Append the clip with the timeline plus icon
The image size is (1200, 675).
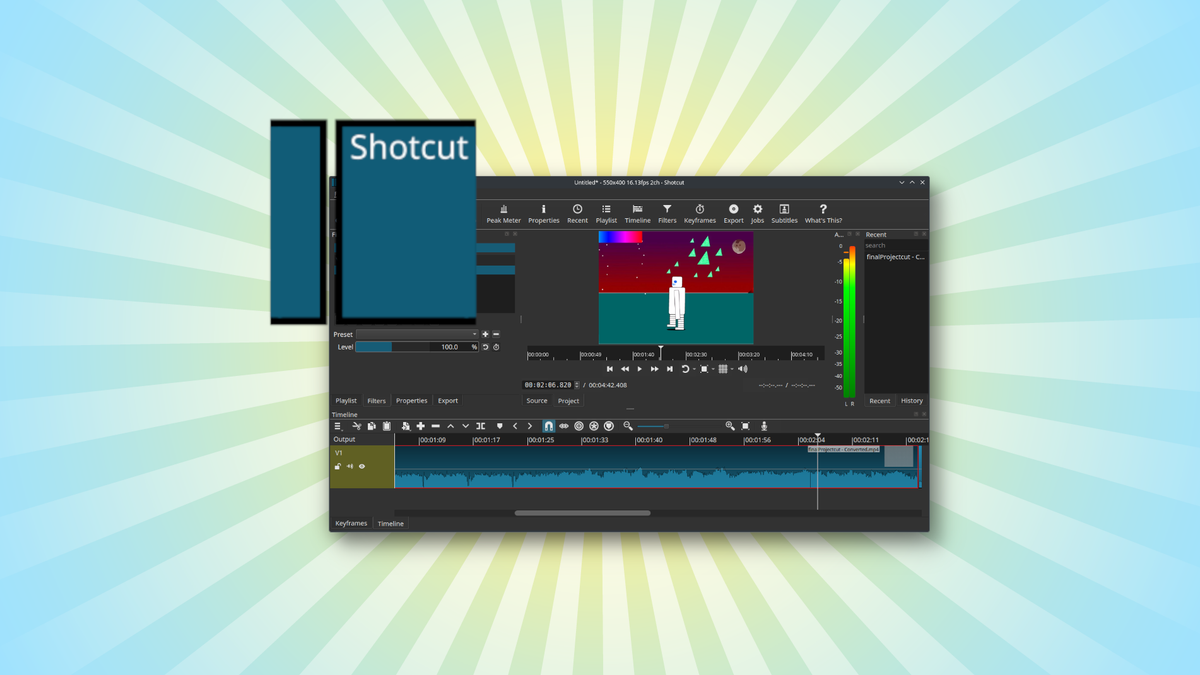pyautogui.click(x=420, y=426)
